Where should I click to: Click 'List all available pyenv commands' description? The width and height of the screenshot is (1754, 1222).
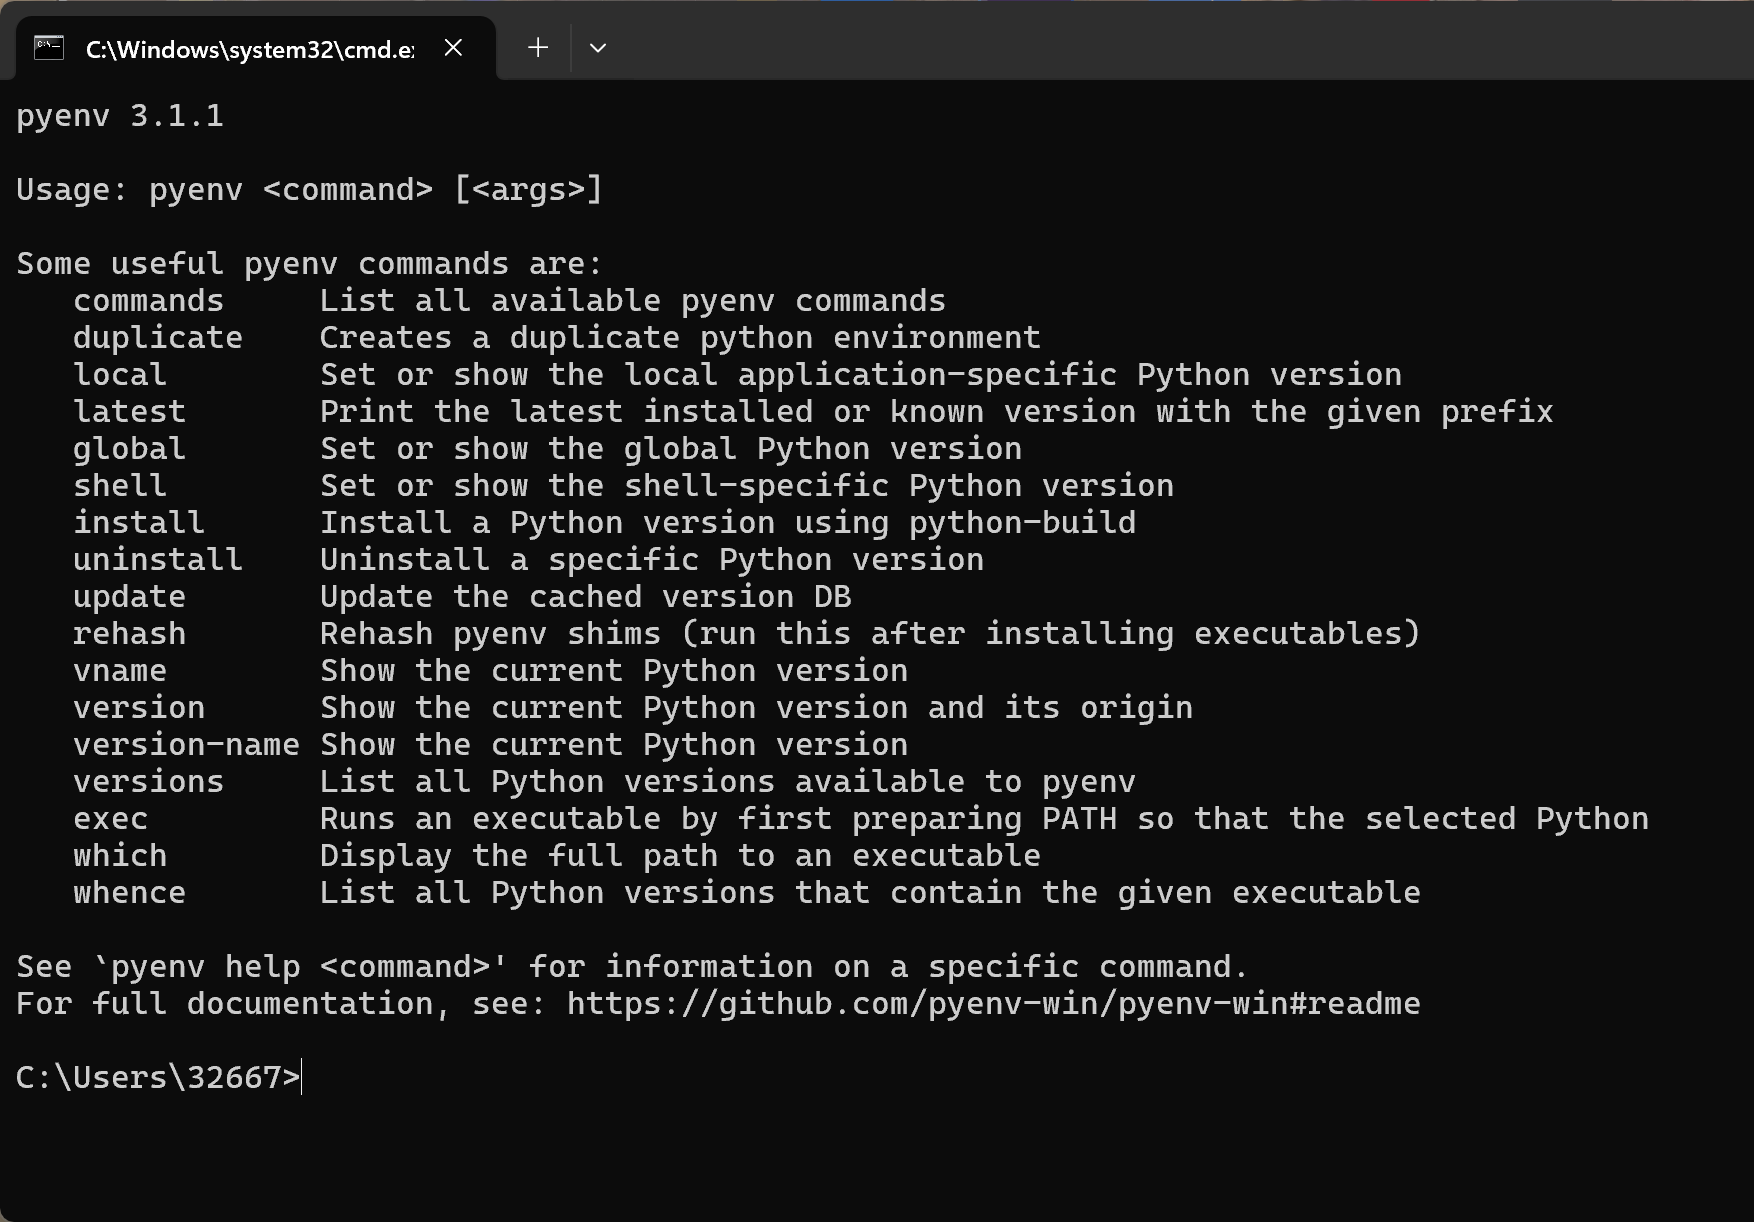tap(633, 301)
